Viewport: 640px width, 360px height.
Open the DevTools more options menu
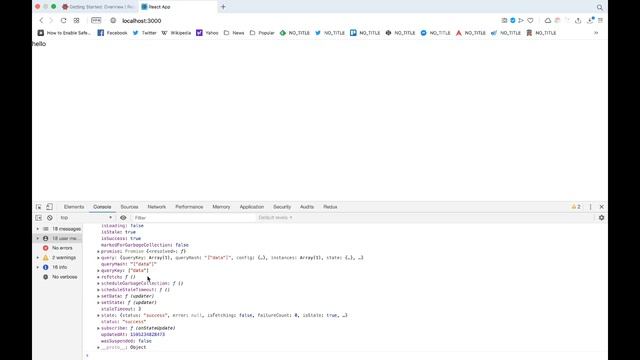[x=590, y=207]
